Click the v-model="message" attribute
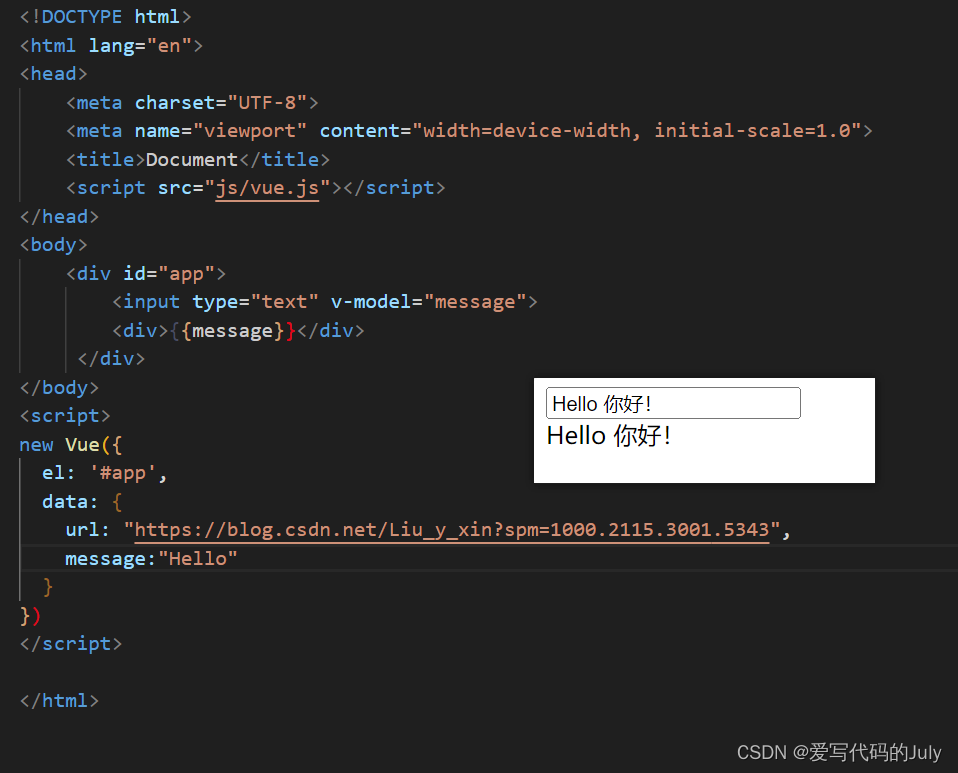This screenshot has height=773, width=958. point(428,302)
